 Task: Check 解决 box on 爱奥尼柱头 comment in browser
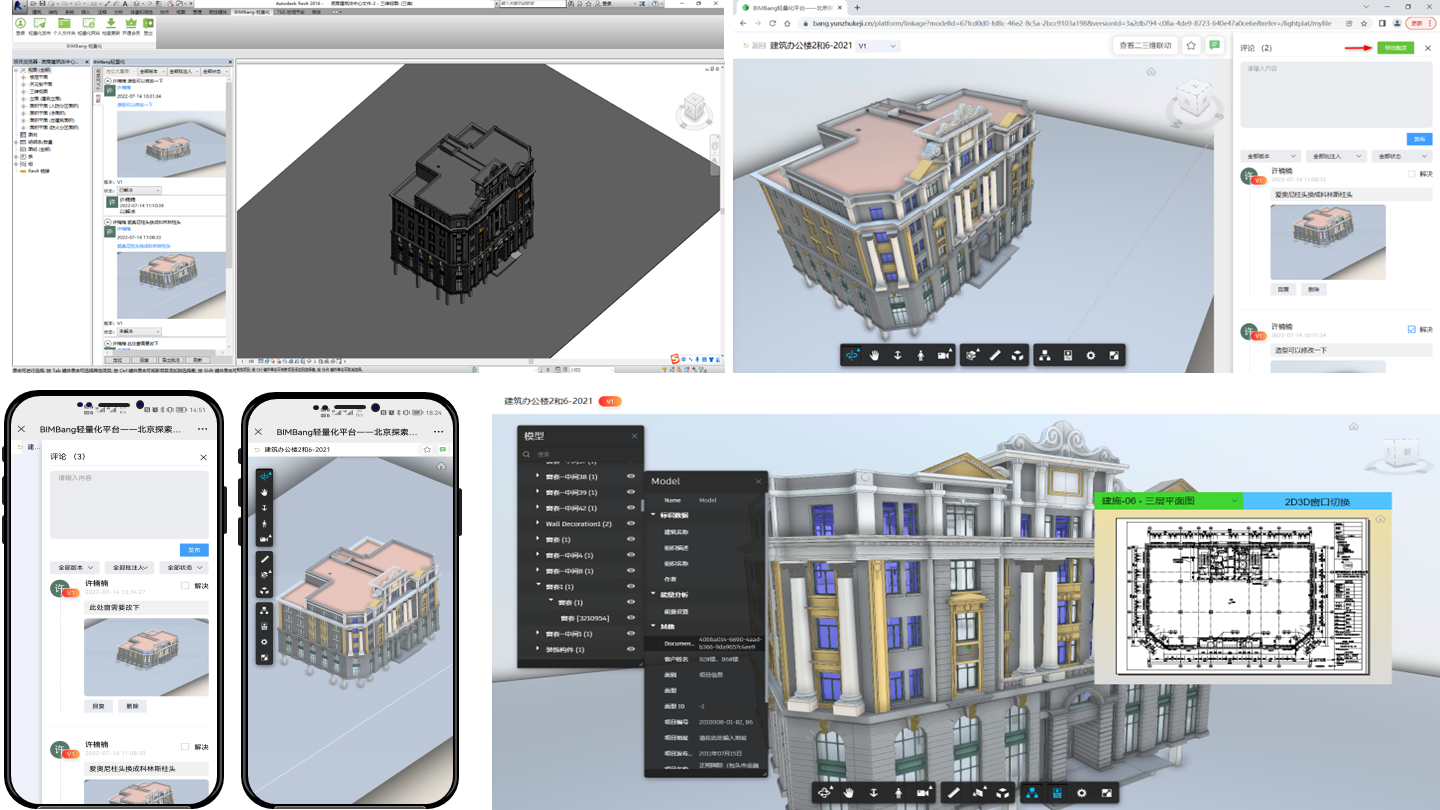[1411, 174]
